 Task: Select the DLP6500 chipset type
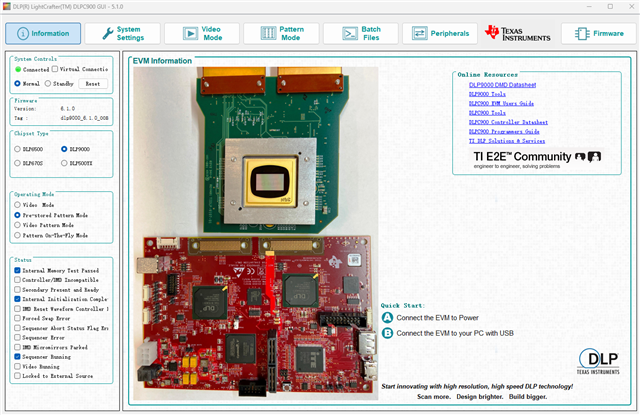tap(17, 149)
